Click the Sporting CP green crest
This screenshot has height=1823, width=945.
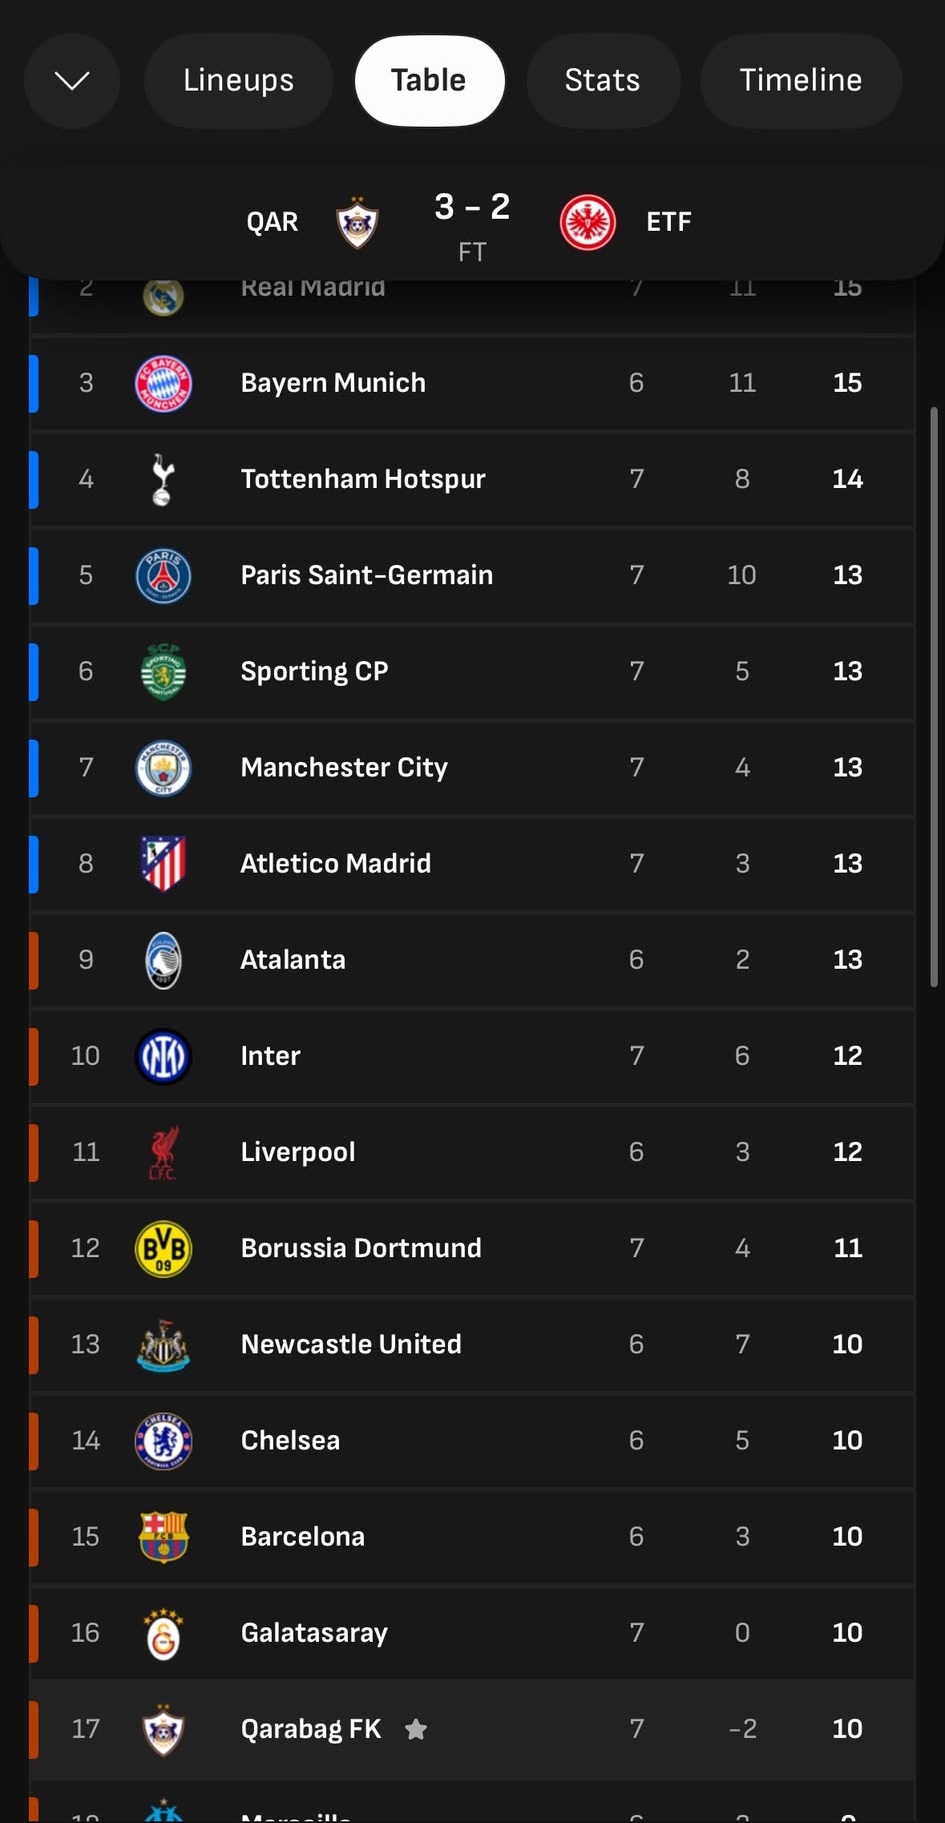[x=163, y=671]
